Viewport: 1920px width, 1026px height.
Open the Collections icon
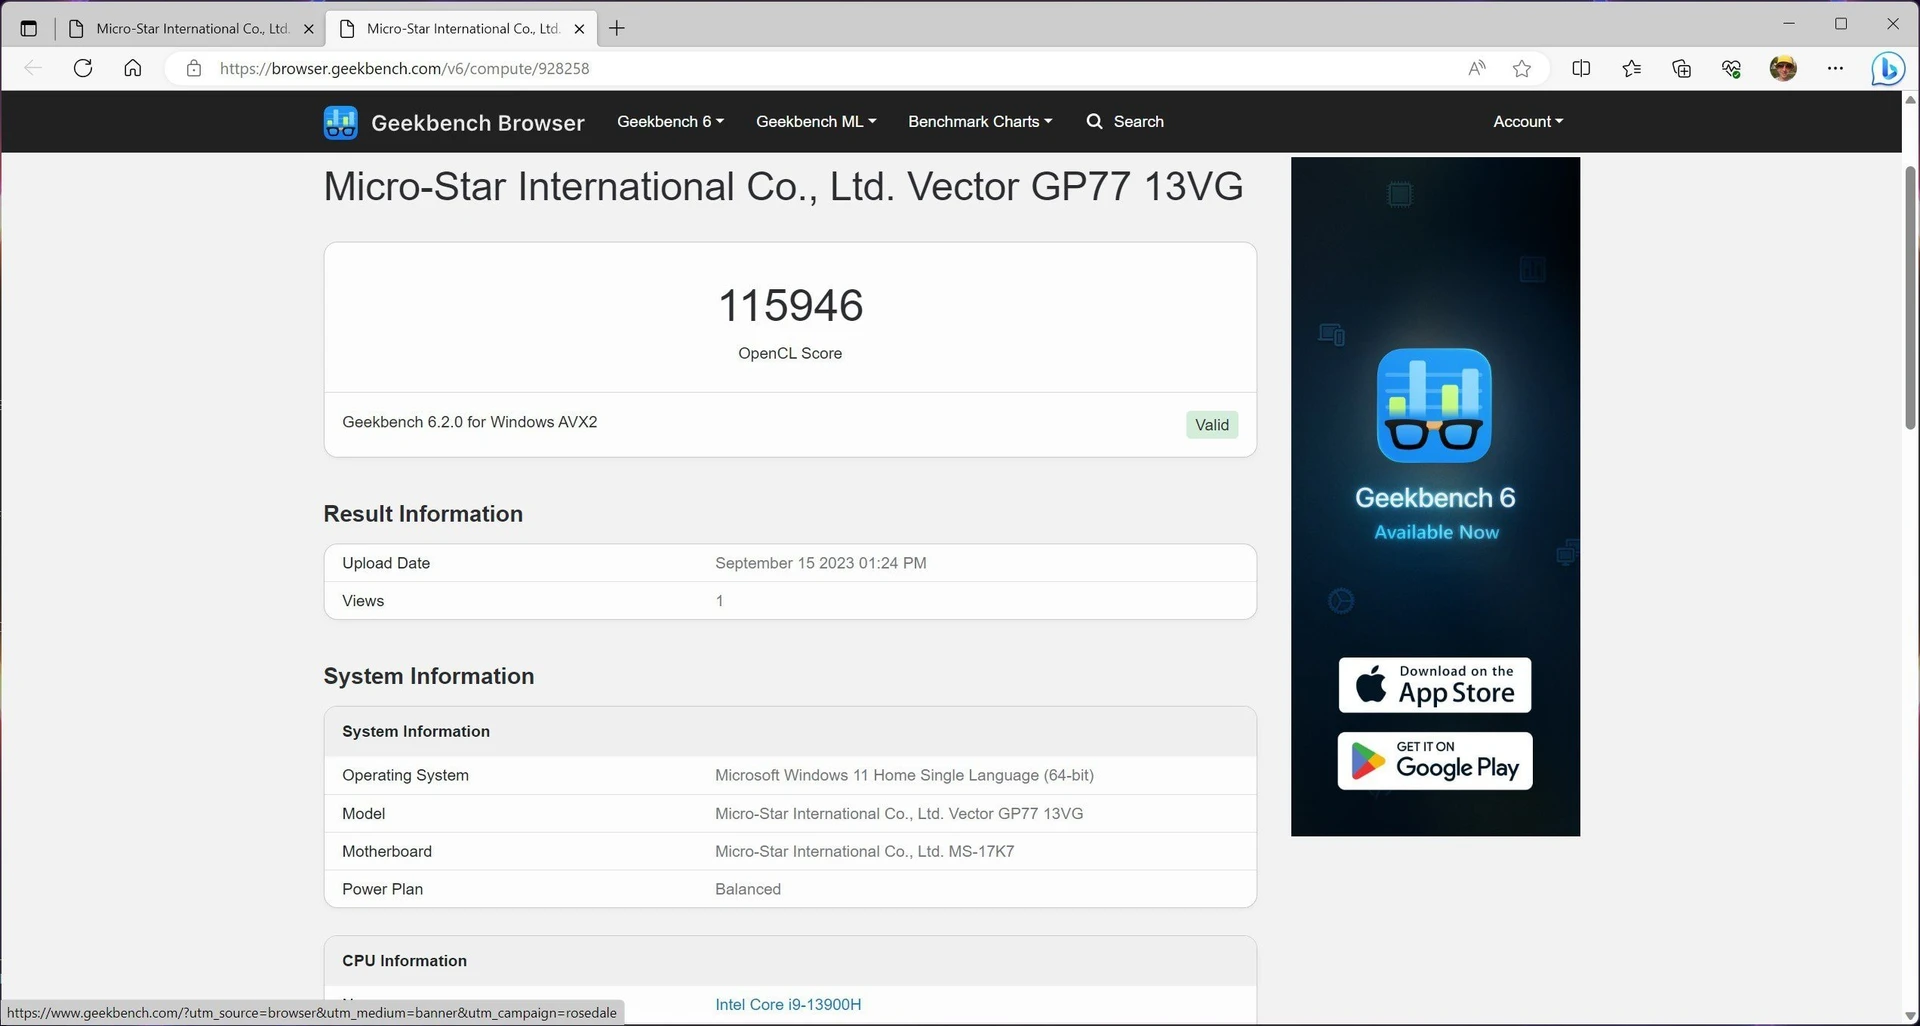(1681, 68)
